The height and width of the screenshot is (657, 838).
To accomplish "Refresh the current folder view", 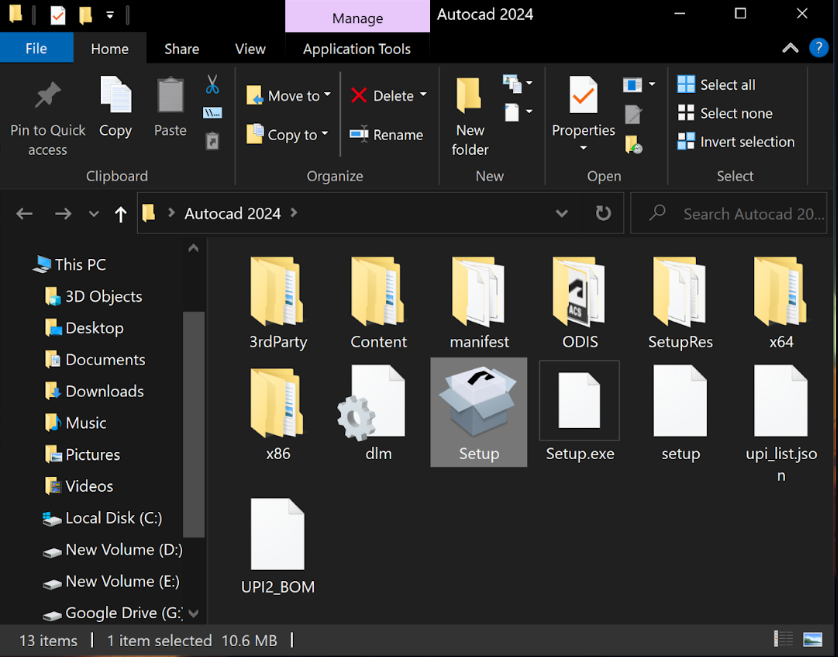I will point(603,213).
